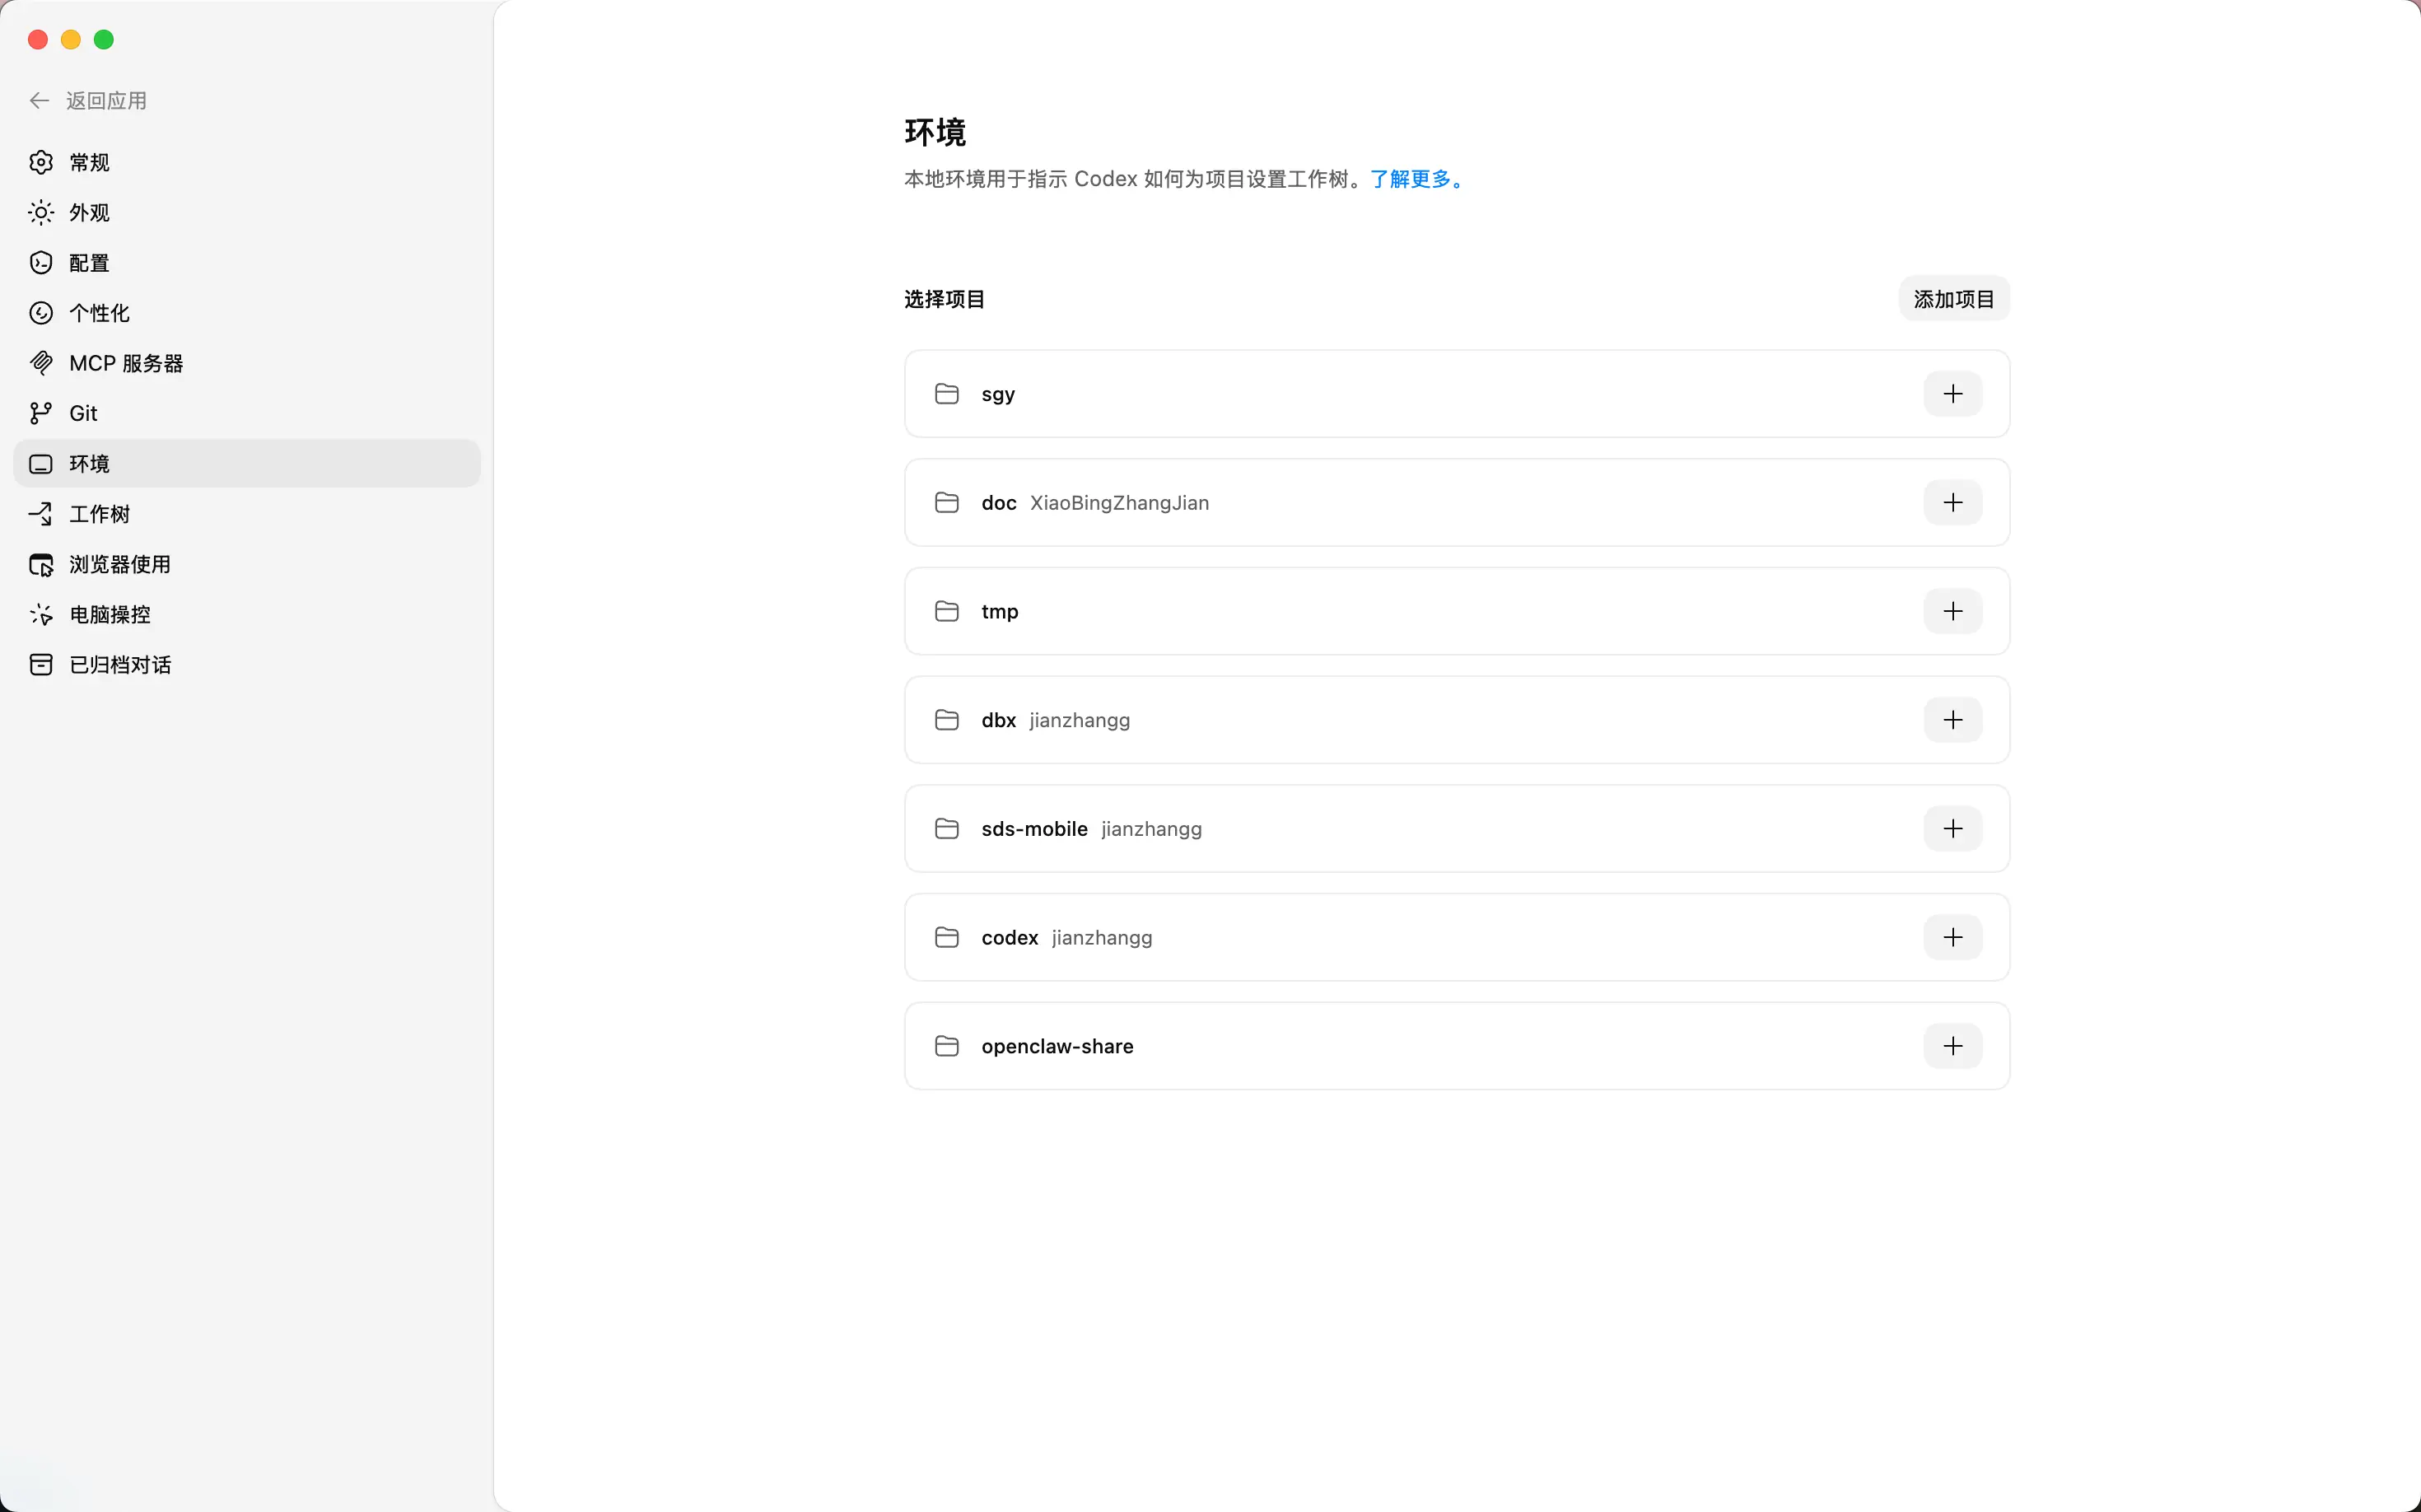Open MCP 服务器 settings page
Image resolution: width=2421 pixels, height=1512 pixels.
(x=125, y=363)
